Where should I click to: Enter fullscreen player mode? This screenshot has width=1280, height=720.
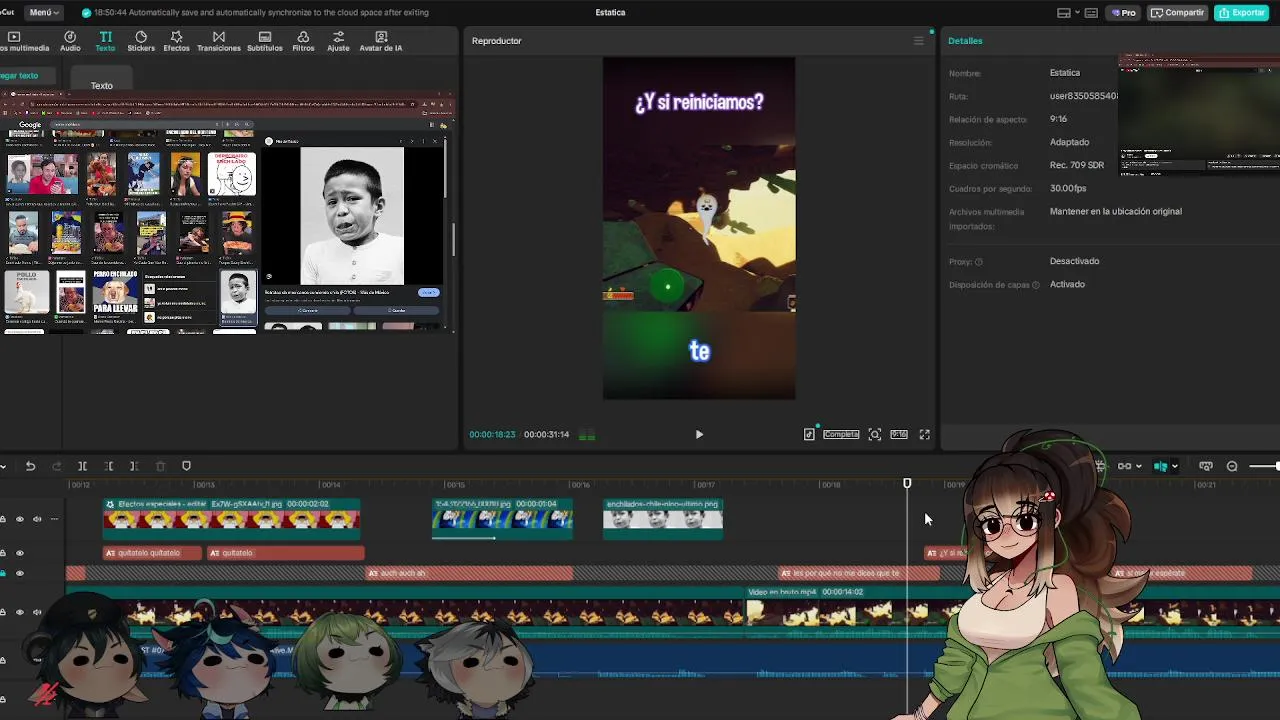(924, 434)
